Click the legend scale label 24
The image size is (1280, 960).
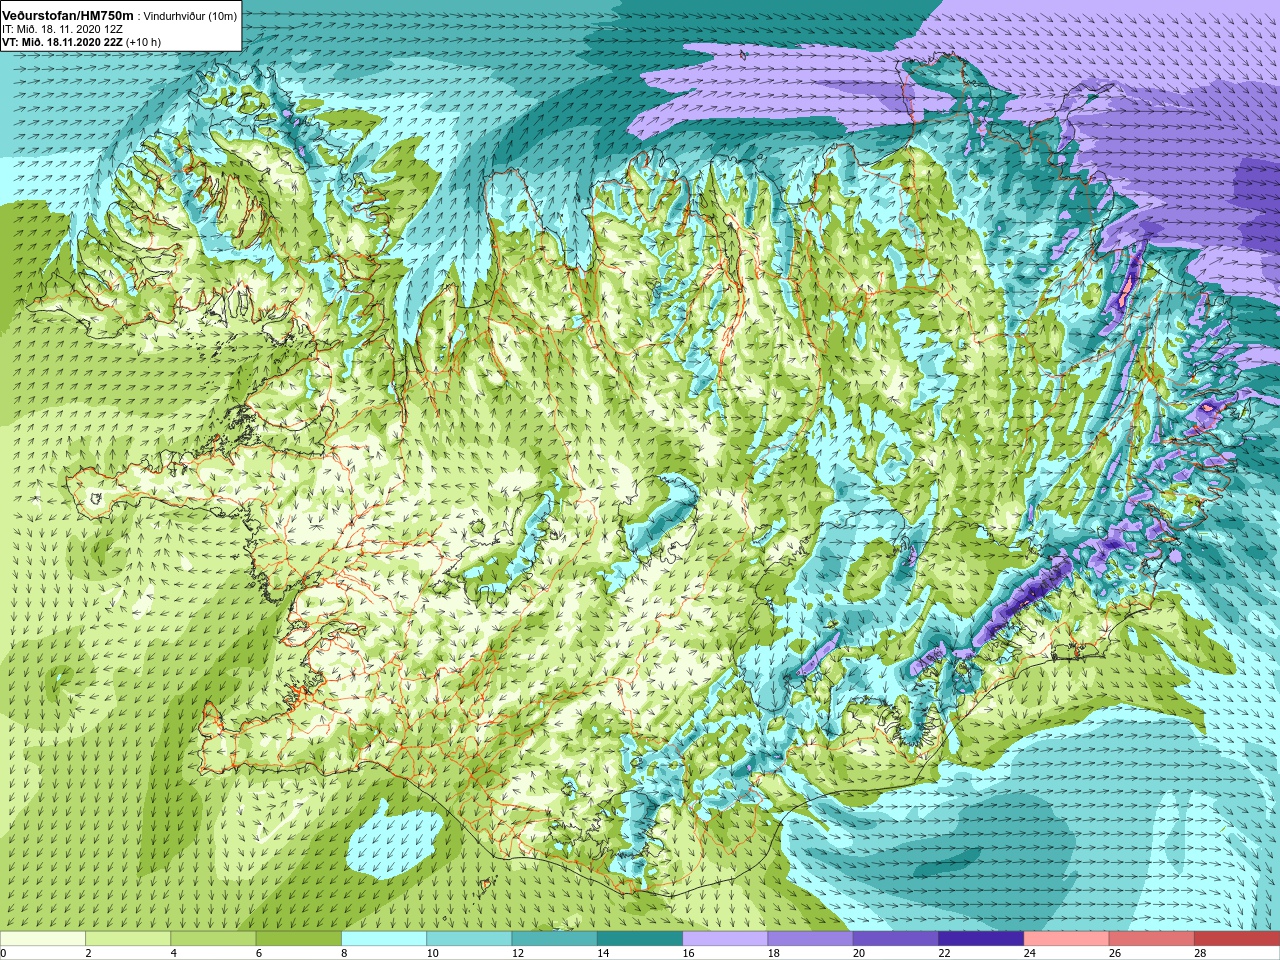[1029, 953]
